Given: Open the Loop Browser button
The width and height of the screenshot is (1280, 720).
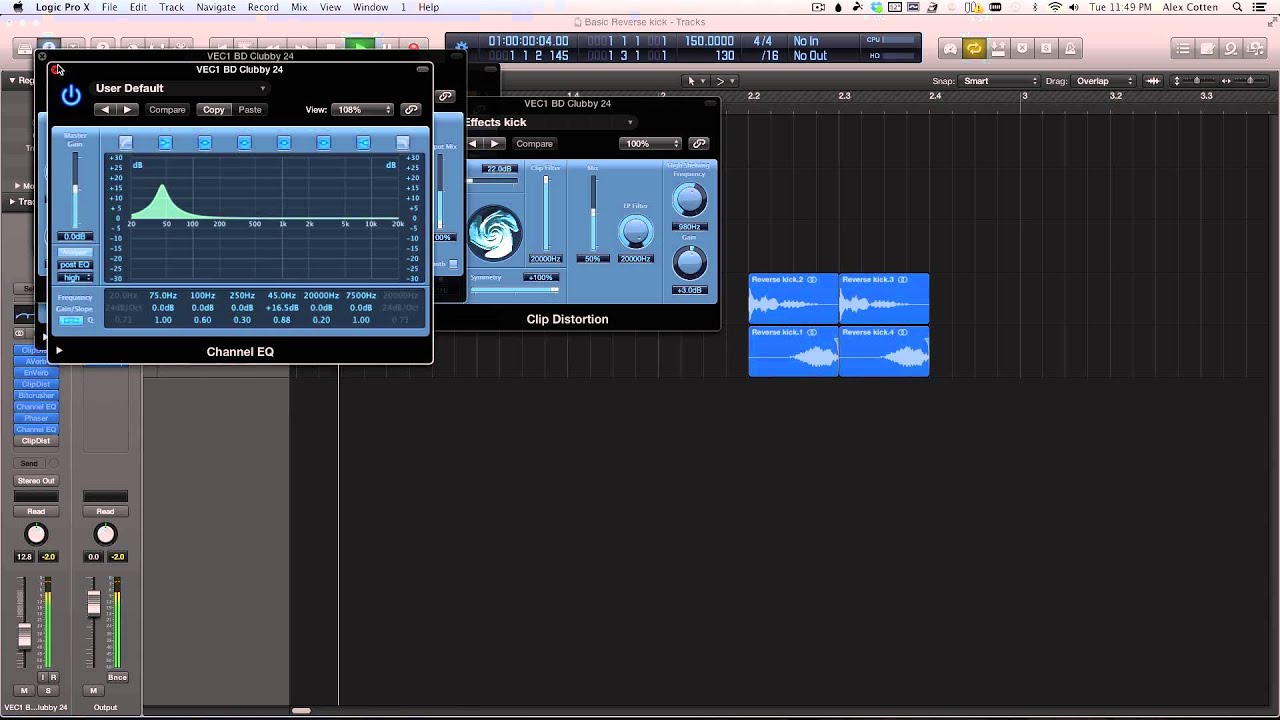Looking at the screenshot, I should 1231,48.
